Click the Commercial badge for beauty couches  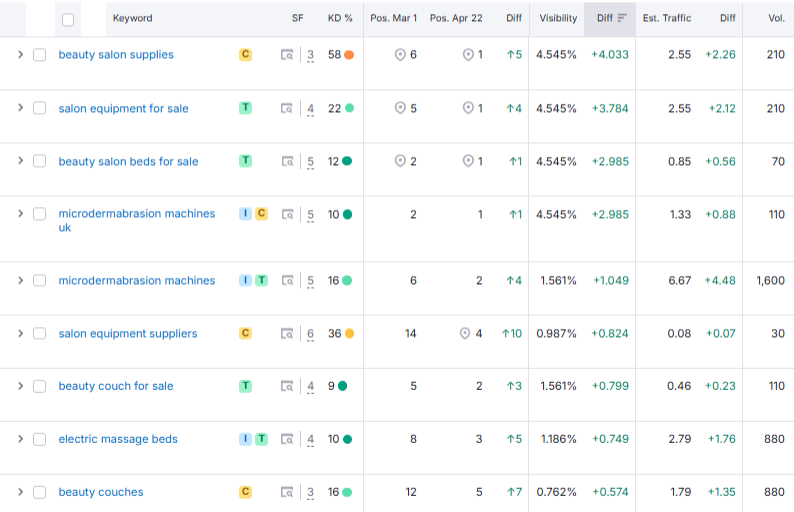tap(246, 492)
